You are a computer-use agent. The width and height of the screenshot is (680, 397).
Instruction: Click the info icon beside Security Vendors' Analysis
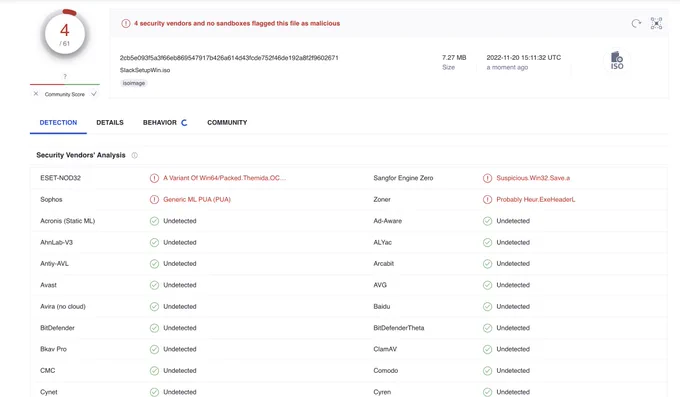click(134, 155)
